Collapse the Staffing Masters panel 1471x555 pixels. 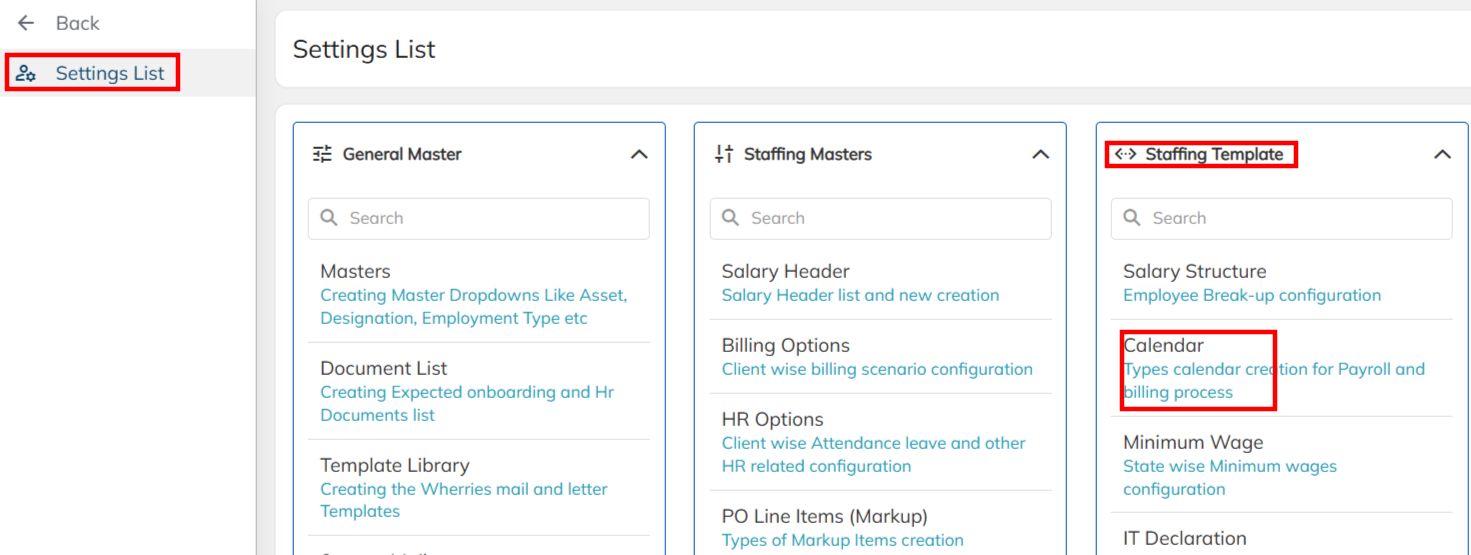click(1040, 154)
